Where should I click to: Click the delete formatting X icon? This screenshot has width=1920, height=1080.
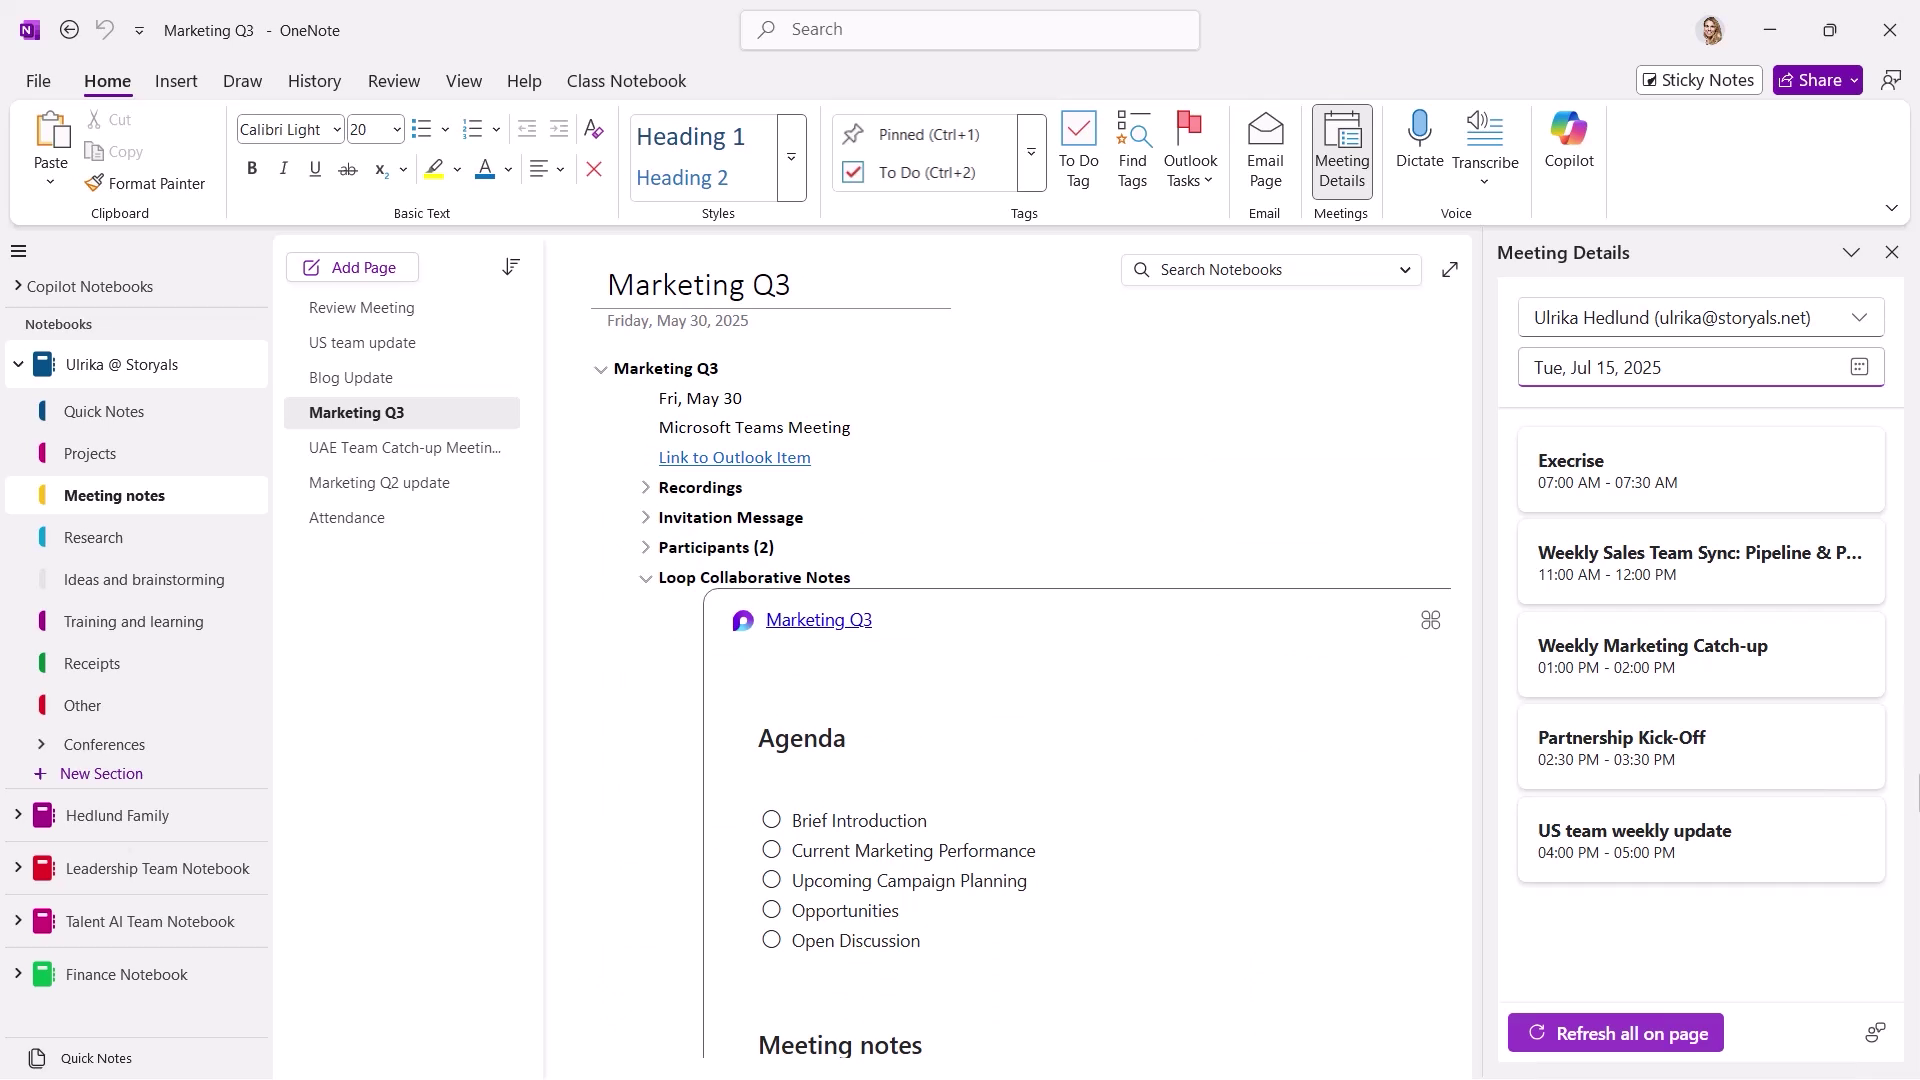pos(593,169)
